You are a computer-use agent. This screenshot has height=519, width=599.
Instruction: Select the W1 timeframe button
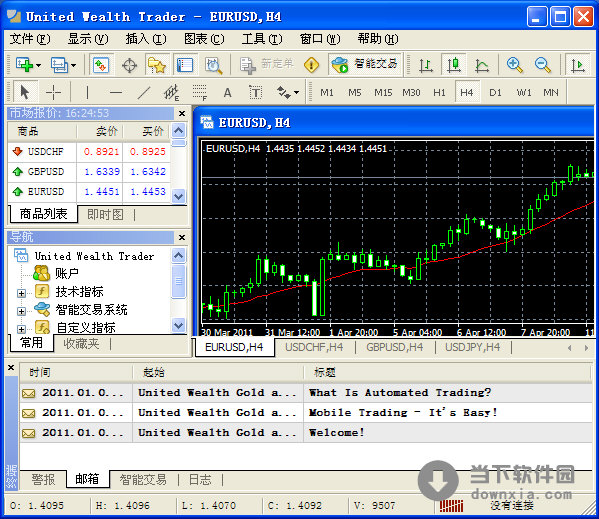523,92
